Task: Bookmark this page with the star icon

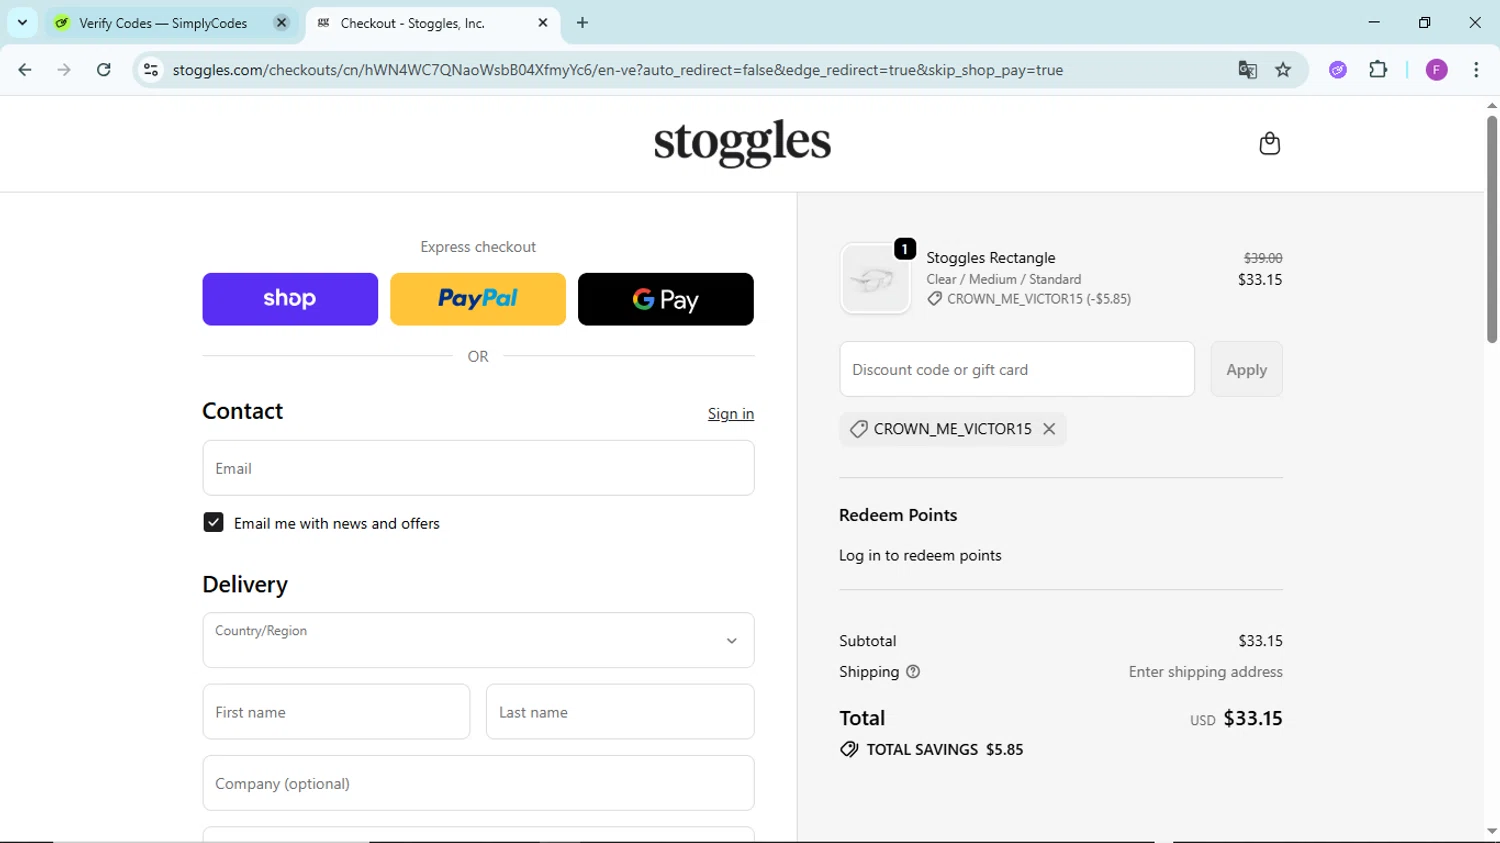Action: tap(1283, 70)
